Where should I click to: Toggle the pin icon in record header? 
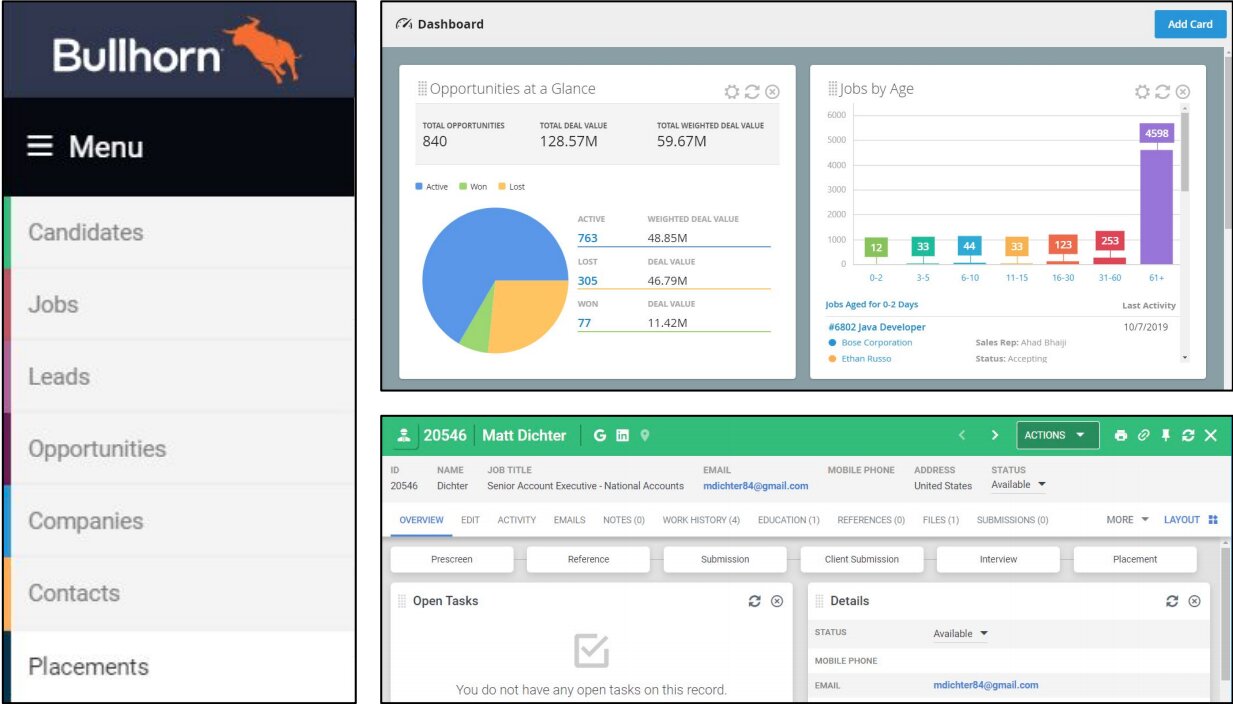click(1165, 436)
